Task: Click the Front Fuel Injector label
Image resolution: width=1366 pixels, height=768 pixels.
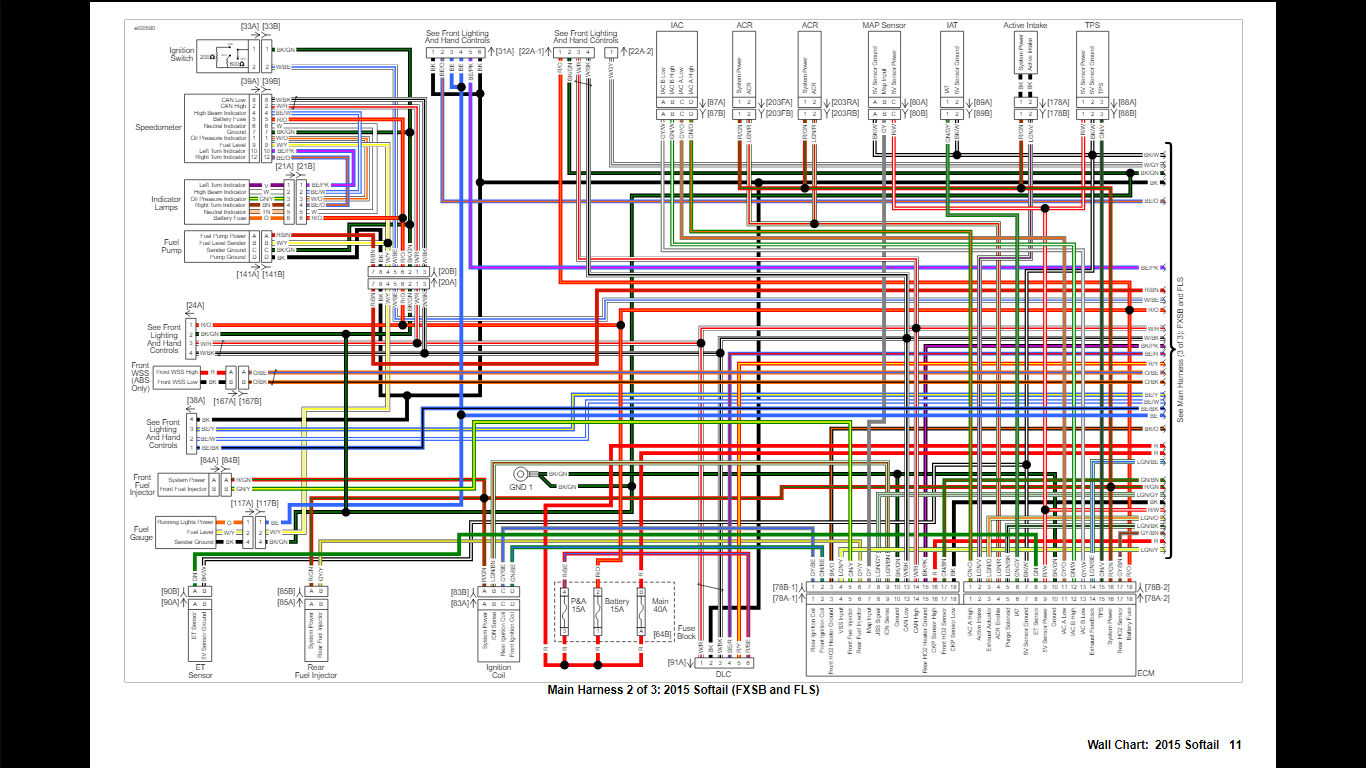Action: pyautogui.click(x=143, y=485)
